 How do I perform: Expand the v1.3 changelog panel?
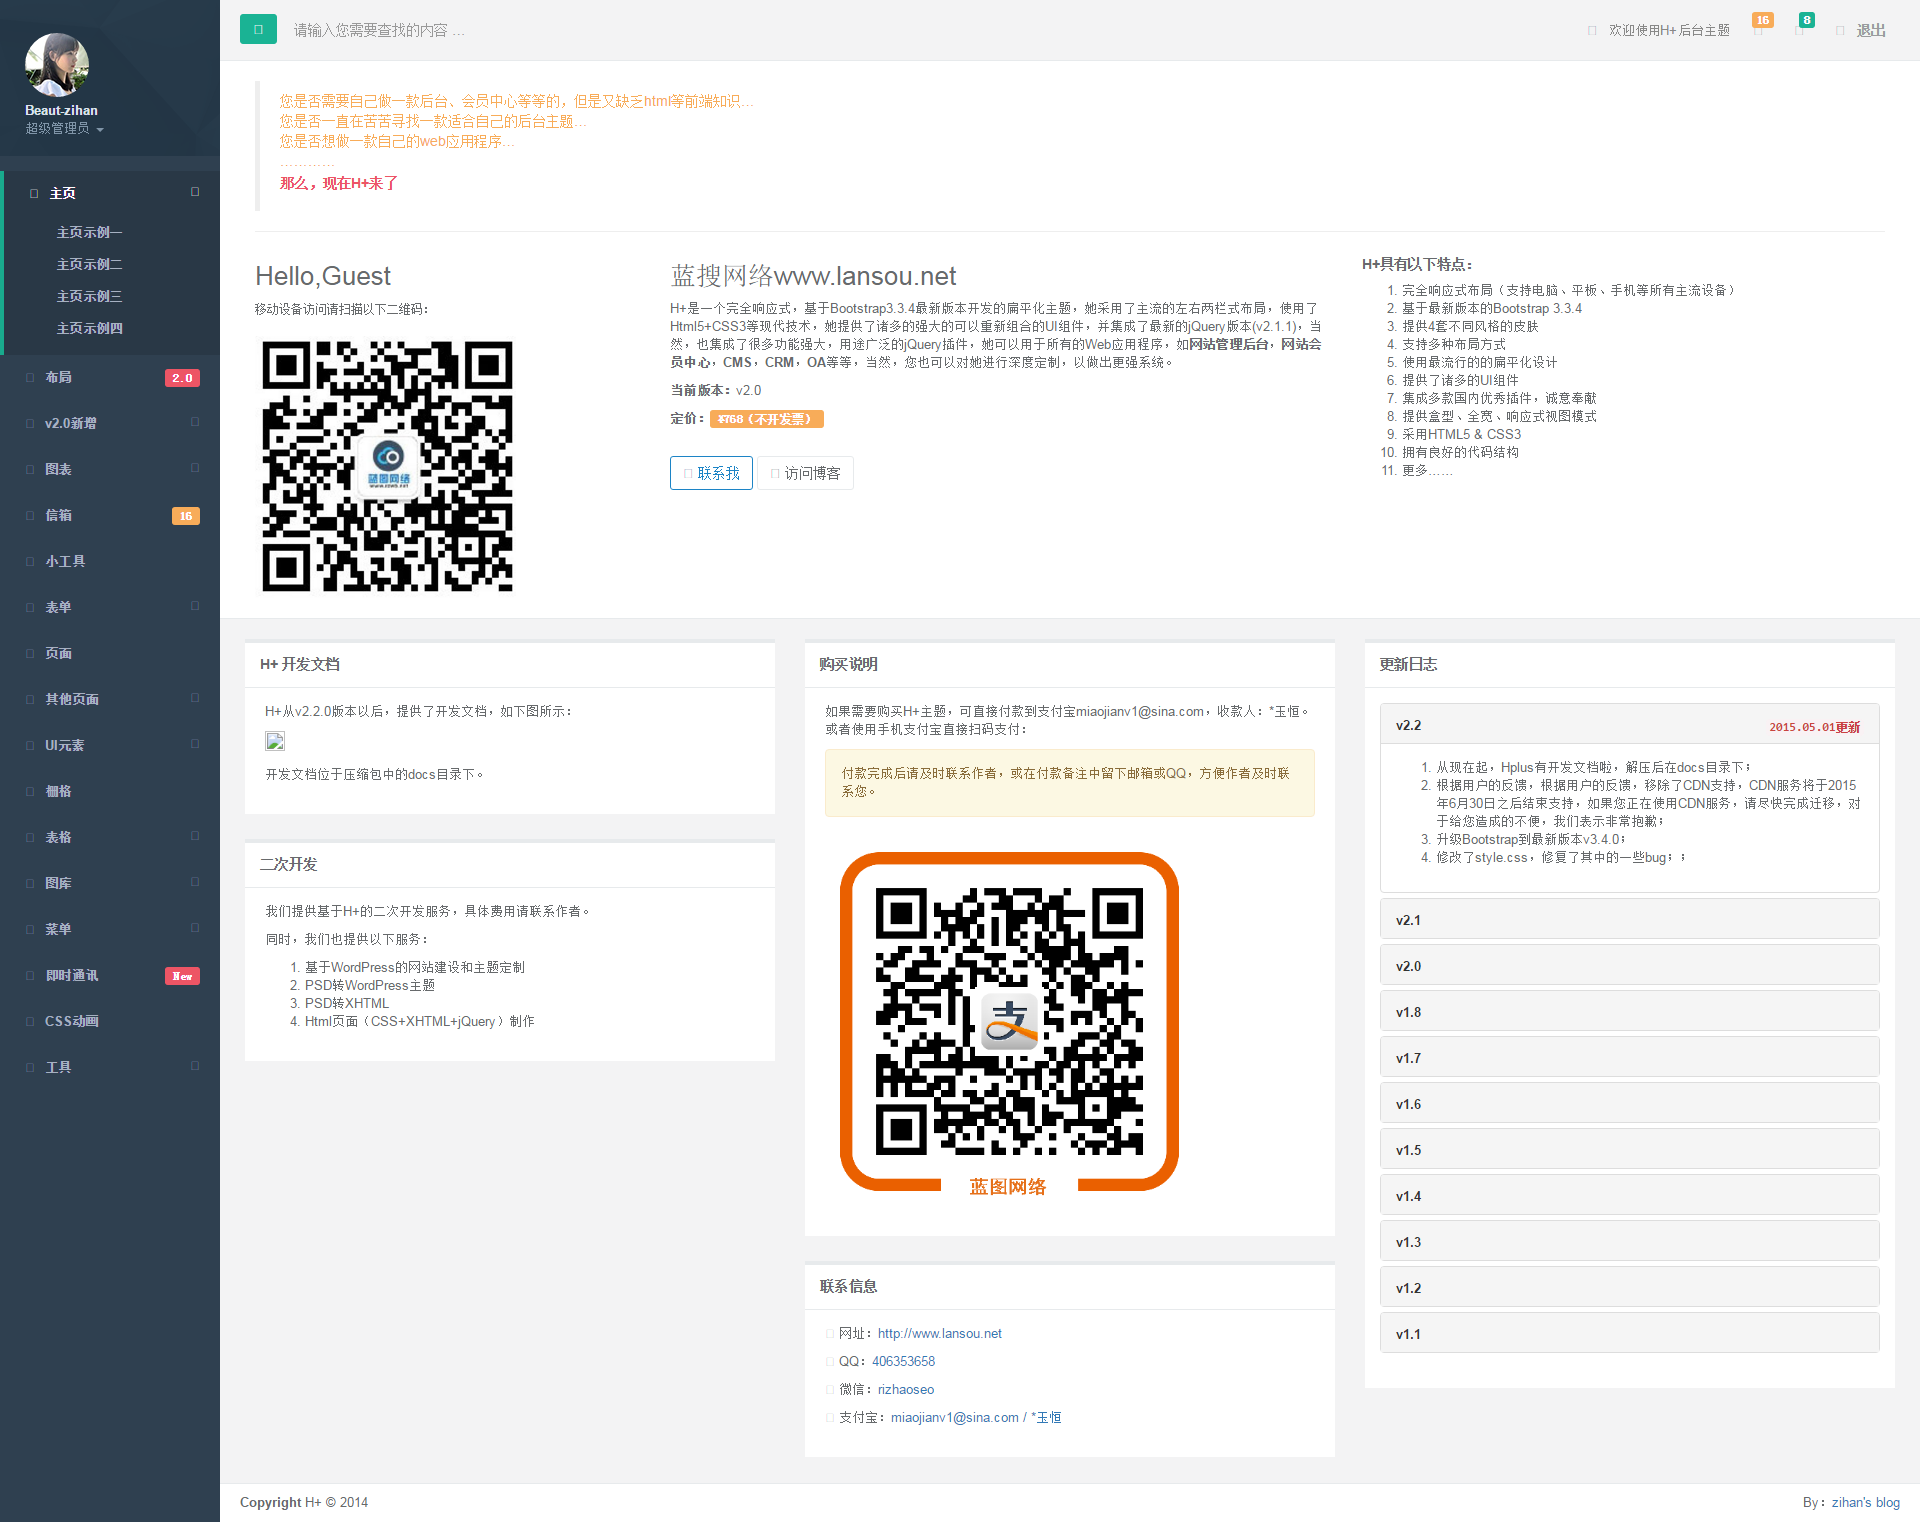coord(1629,1242)
